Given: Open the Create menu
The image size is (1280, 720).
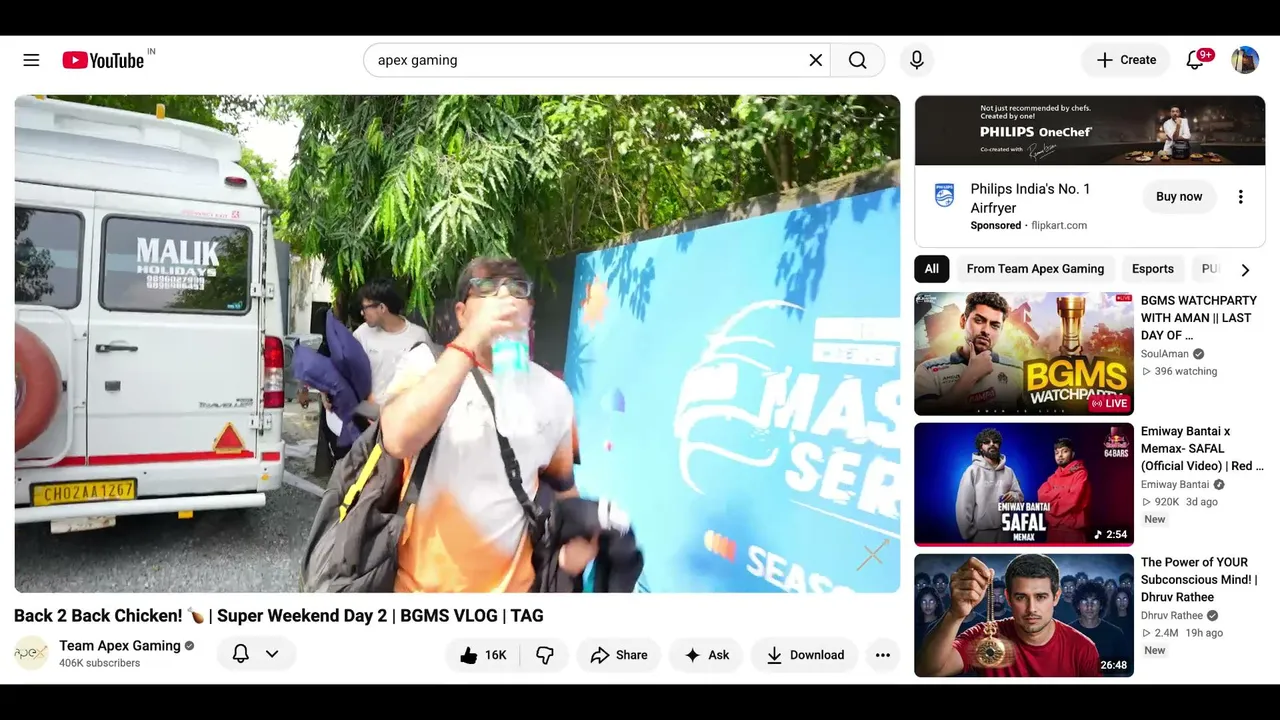Looking at the screenshot, I should click(1126, 60).
